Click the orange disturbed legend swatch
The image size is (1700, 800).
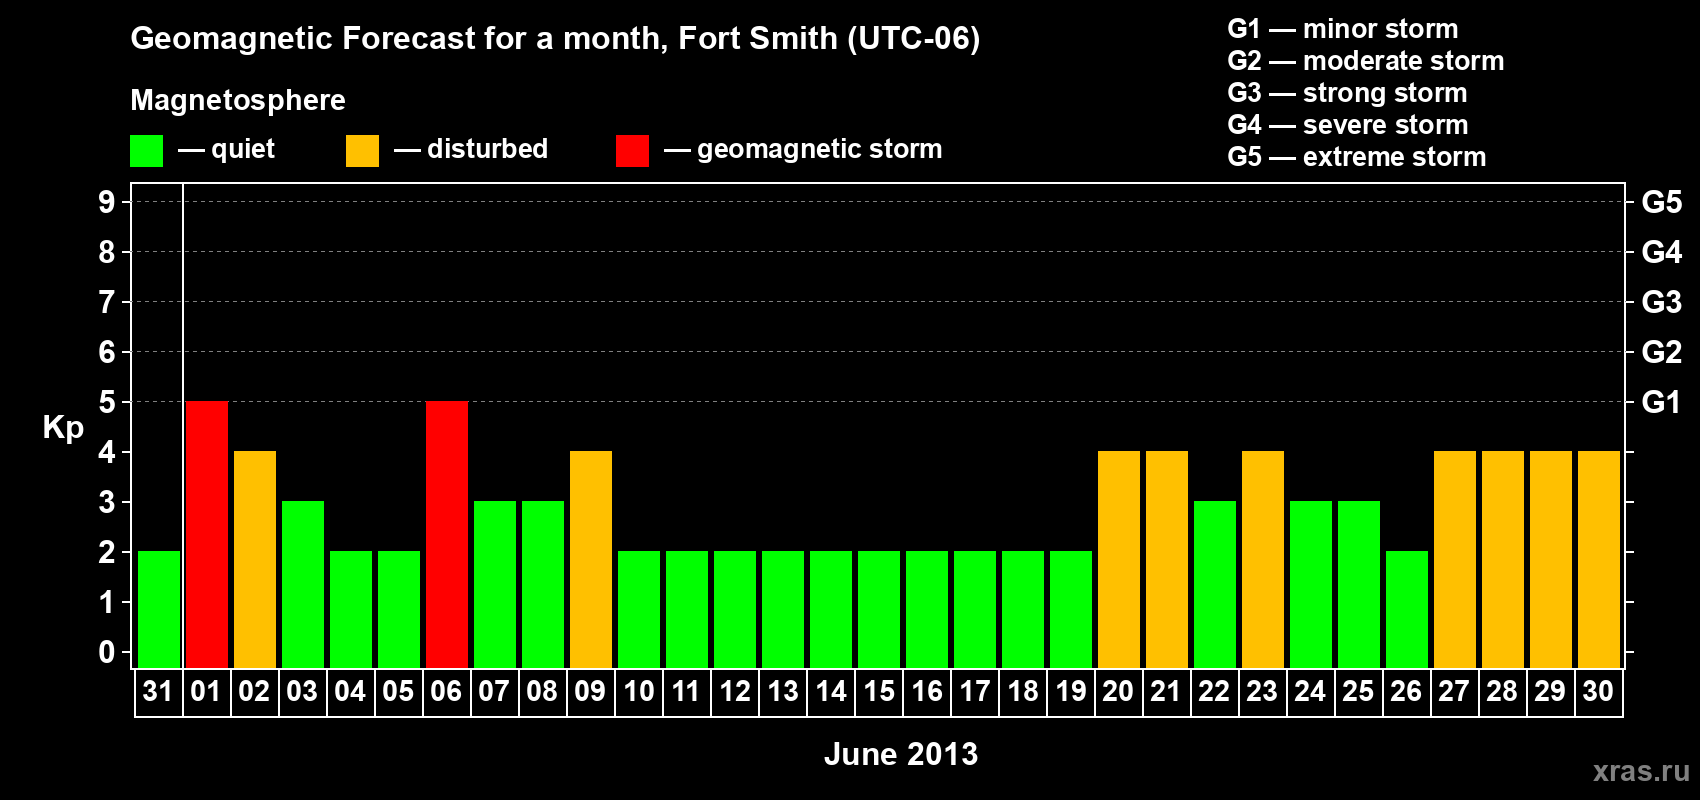click(x=362, y=151)
